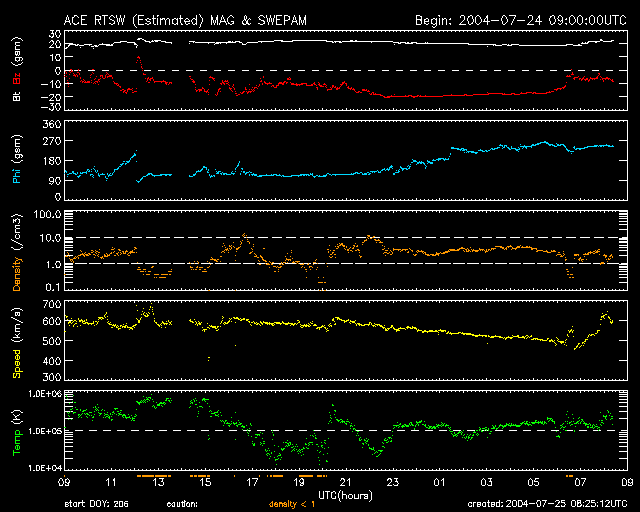Click the '1.0E+06' tick on the Temp axis
Image resolution: width=640 pixels, height=512 pixels.
click(x=45, y=394)
